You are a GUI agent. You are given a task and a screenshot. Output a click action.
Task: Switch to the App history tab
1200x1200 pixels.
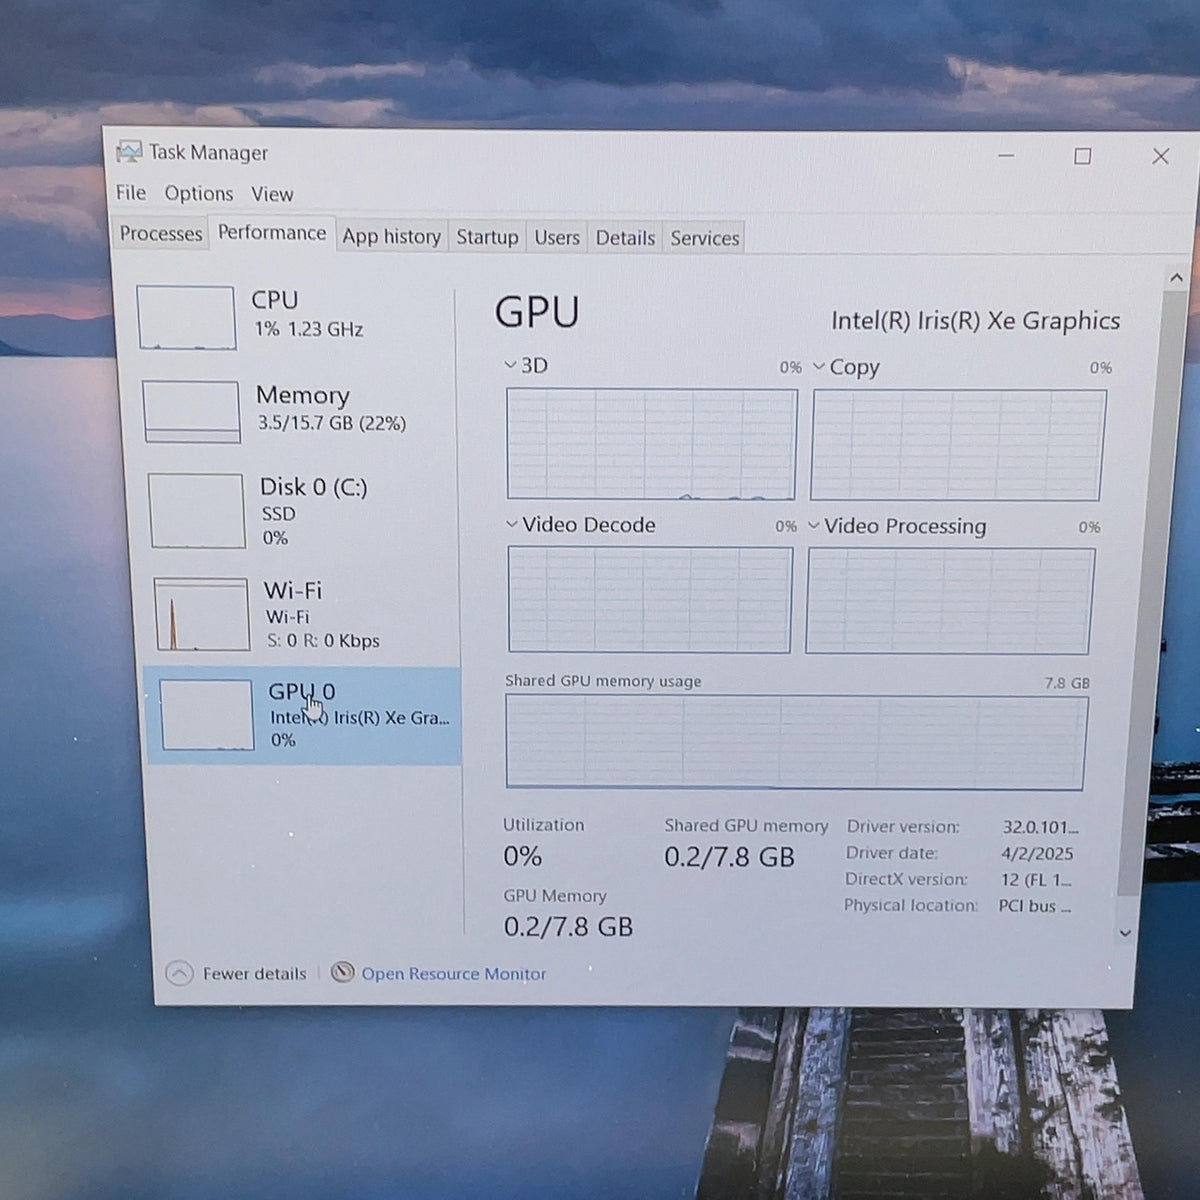coord(392,237)
